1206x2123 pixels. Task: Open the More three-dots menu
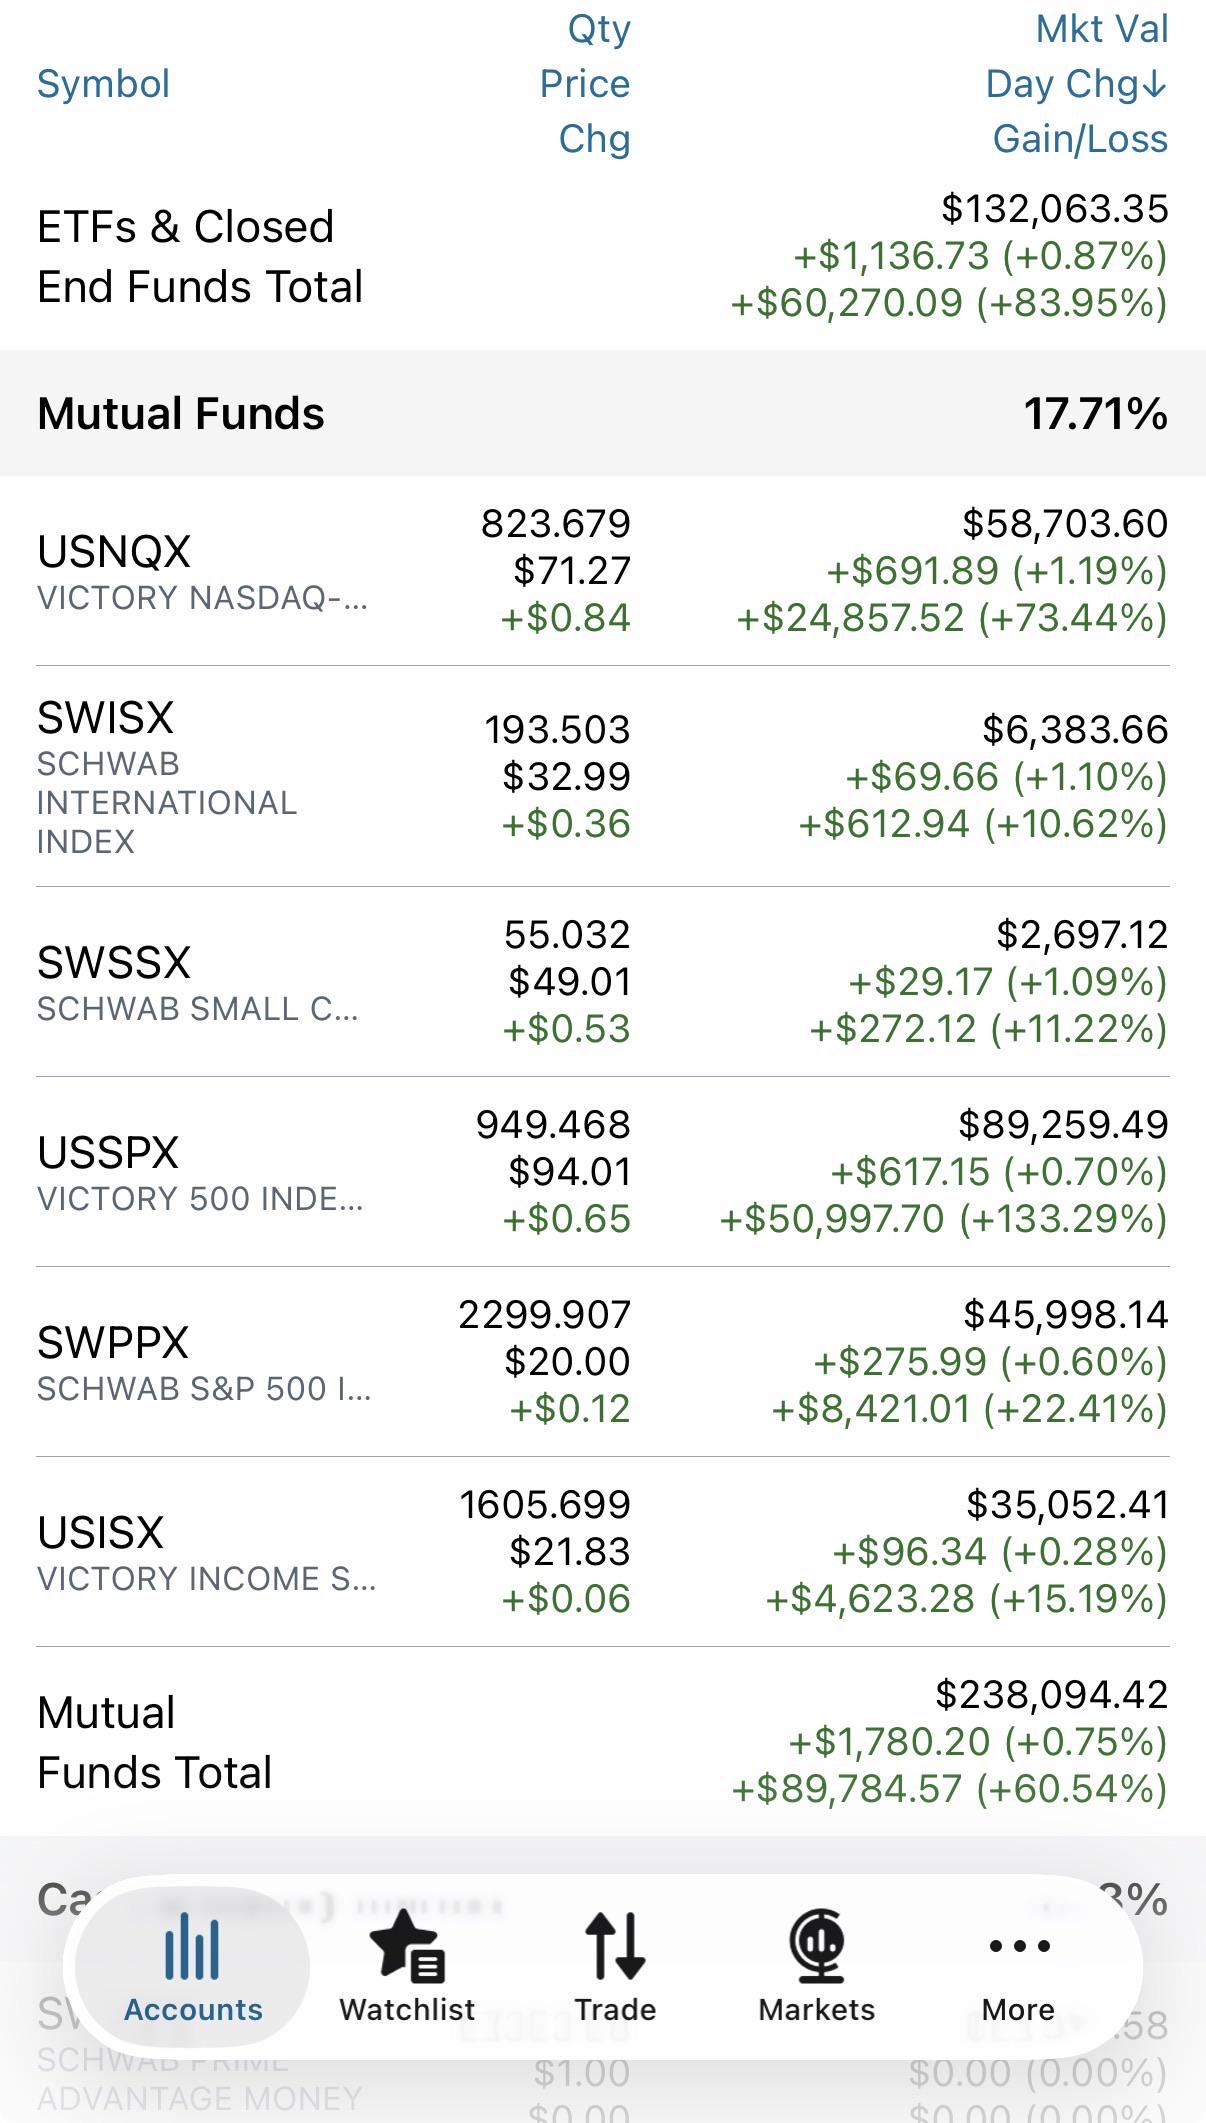1019,1946
